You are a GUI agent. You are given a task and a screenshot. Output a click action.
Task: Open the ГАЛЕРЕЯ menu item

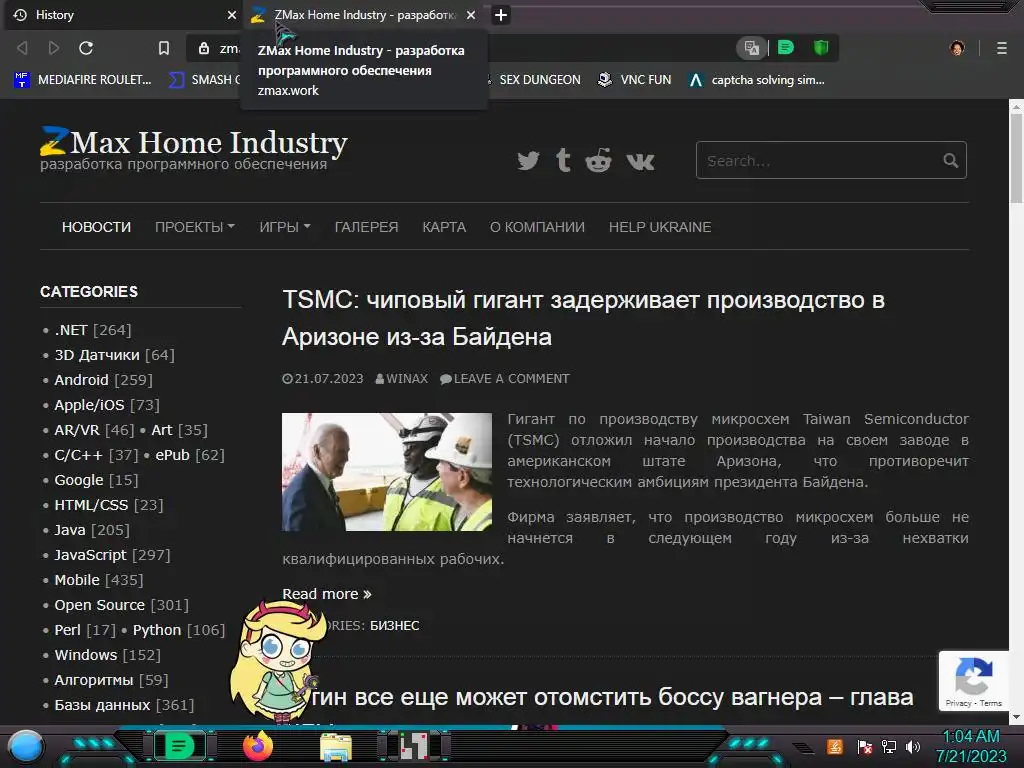click(x=366, y=227)
